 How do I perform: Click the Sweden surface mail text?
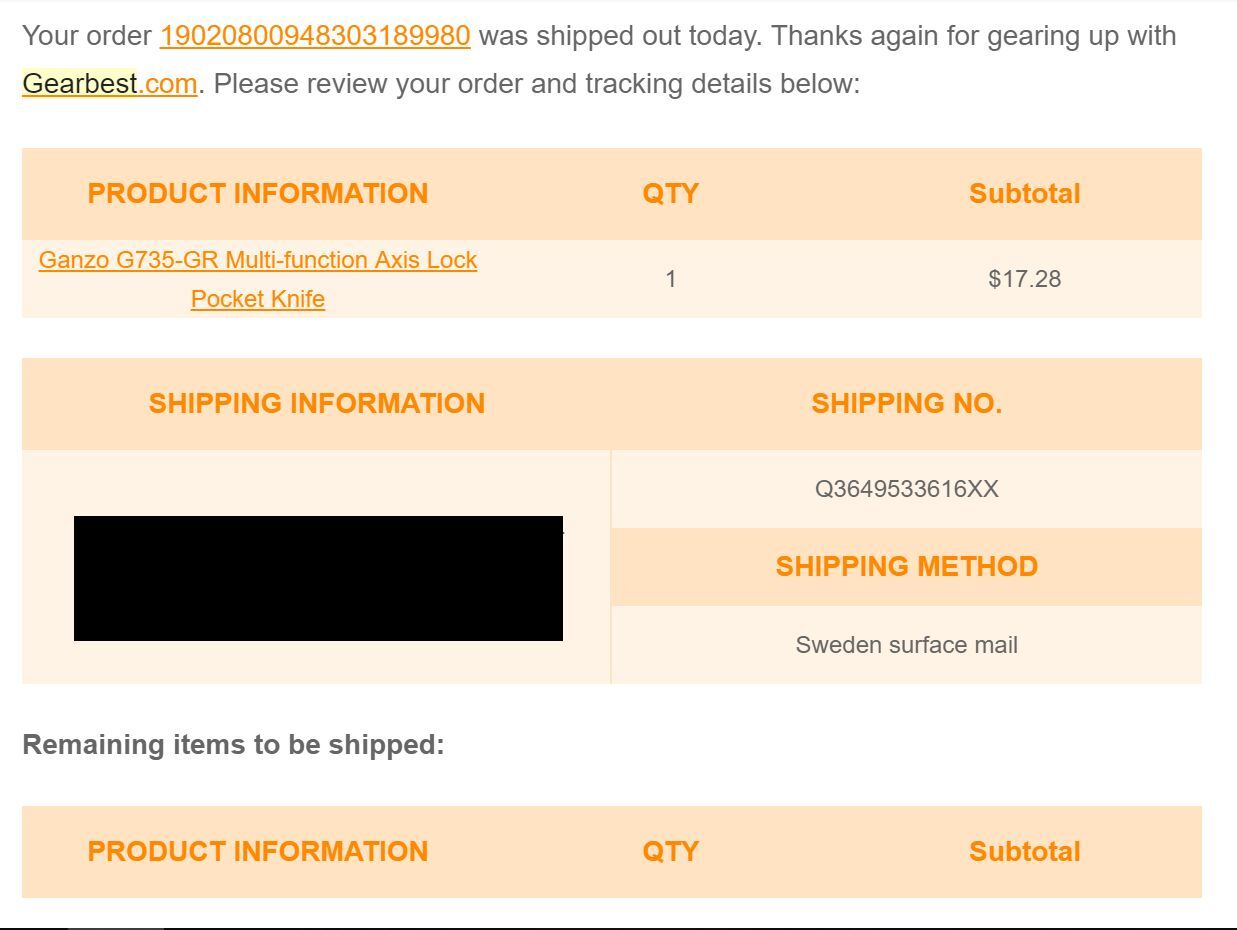point(906,645)
